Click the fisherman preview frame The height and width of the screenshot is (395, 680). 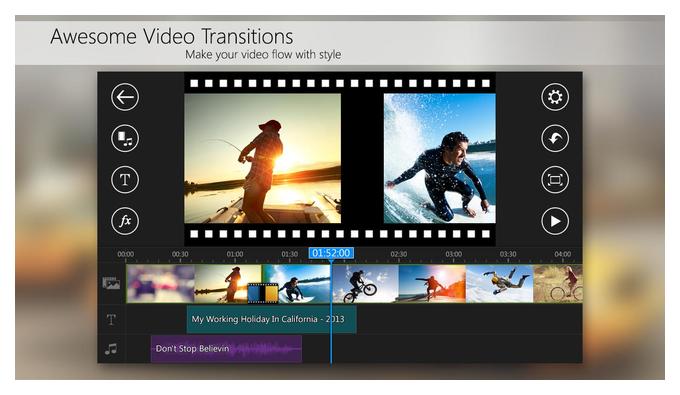point(262,158)
